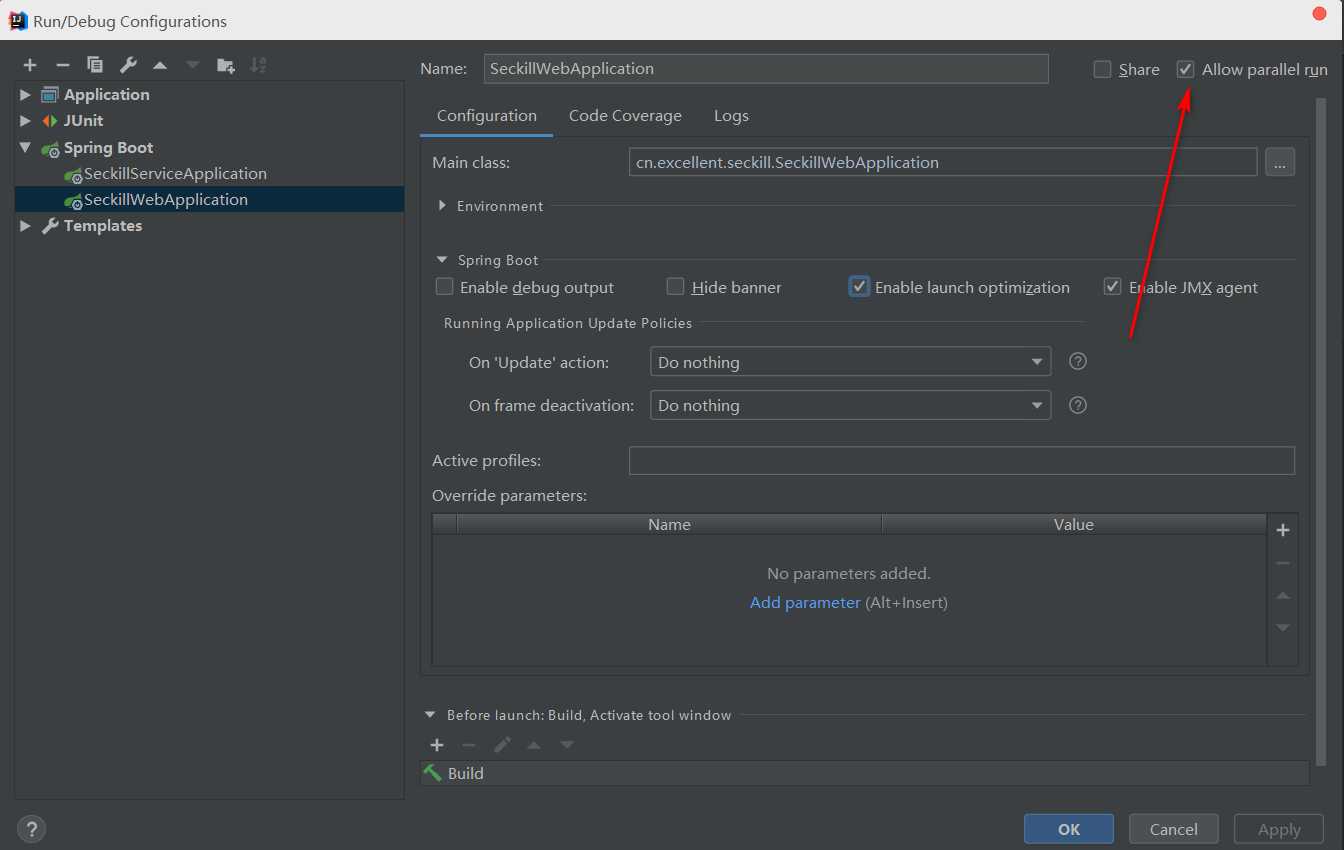Show help for 'Update' action policy
Image resolution: width=1344 pixels, height=850 pixels.
click(x=1078, y=361)
